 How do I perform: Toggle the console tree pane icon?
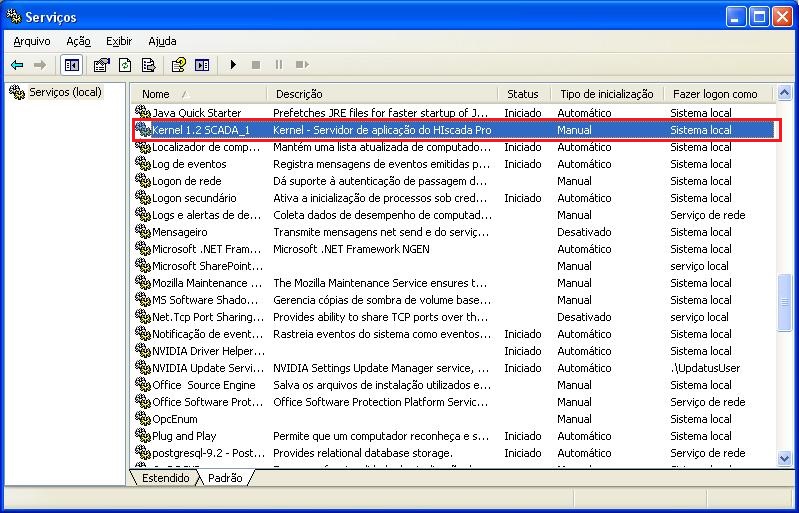(x=71, y=65)
